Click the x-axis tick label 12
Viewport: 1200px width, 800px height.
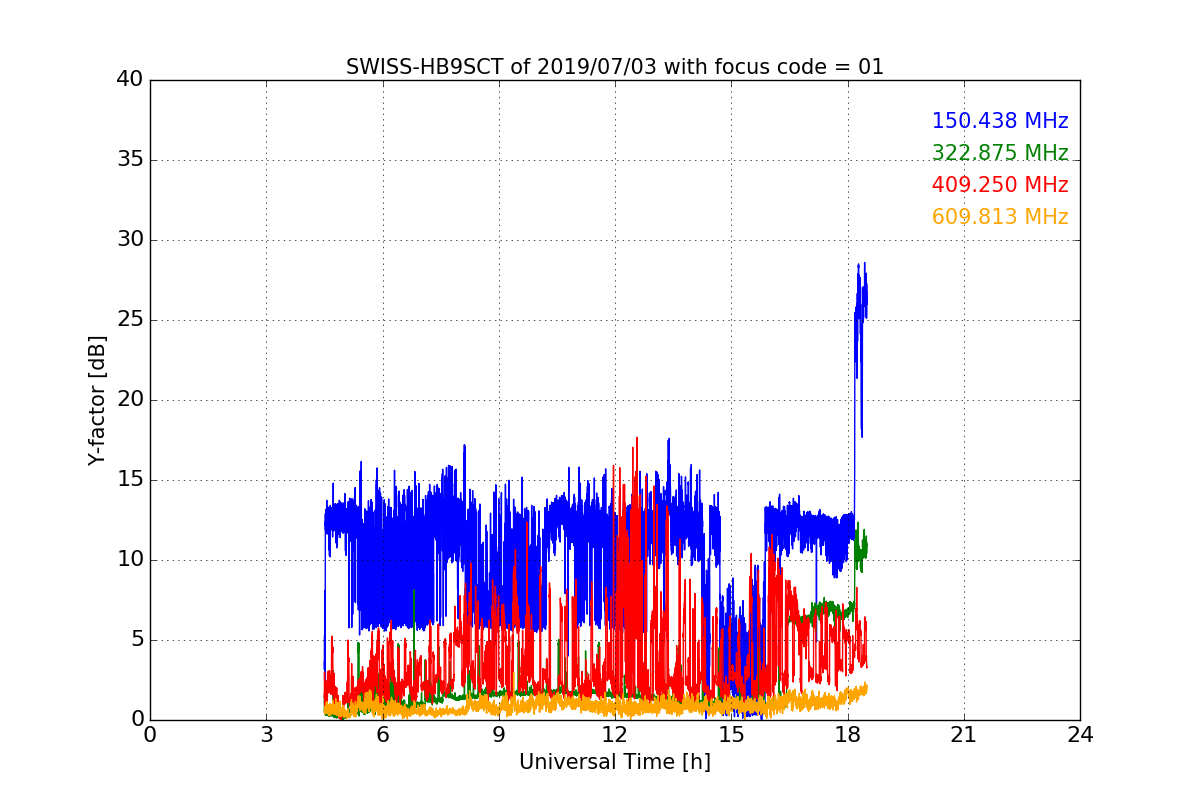(x=615, y=735)
